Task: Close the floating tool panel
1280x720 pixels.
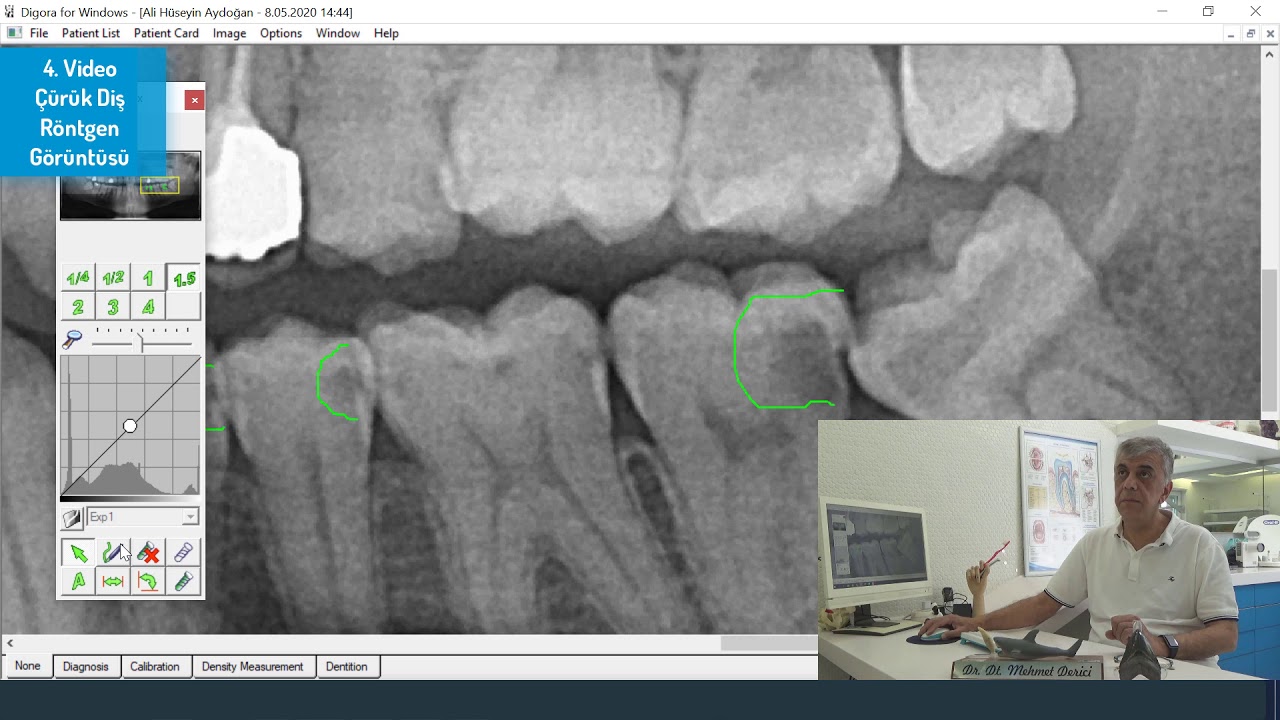Action: click(195, 100)
